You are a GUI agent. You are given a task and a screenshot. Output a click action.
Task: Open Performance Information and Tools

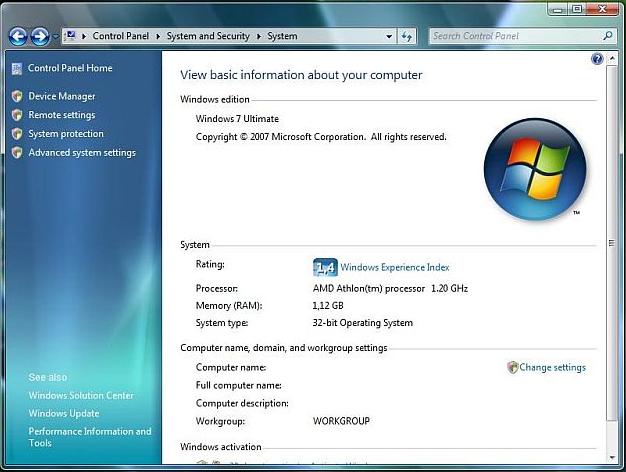pos(90,437)
